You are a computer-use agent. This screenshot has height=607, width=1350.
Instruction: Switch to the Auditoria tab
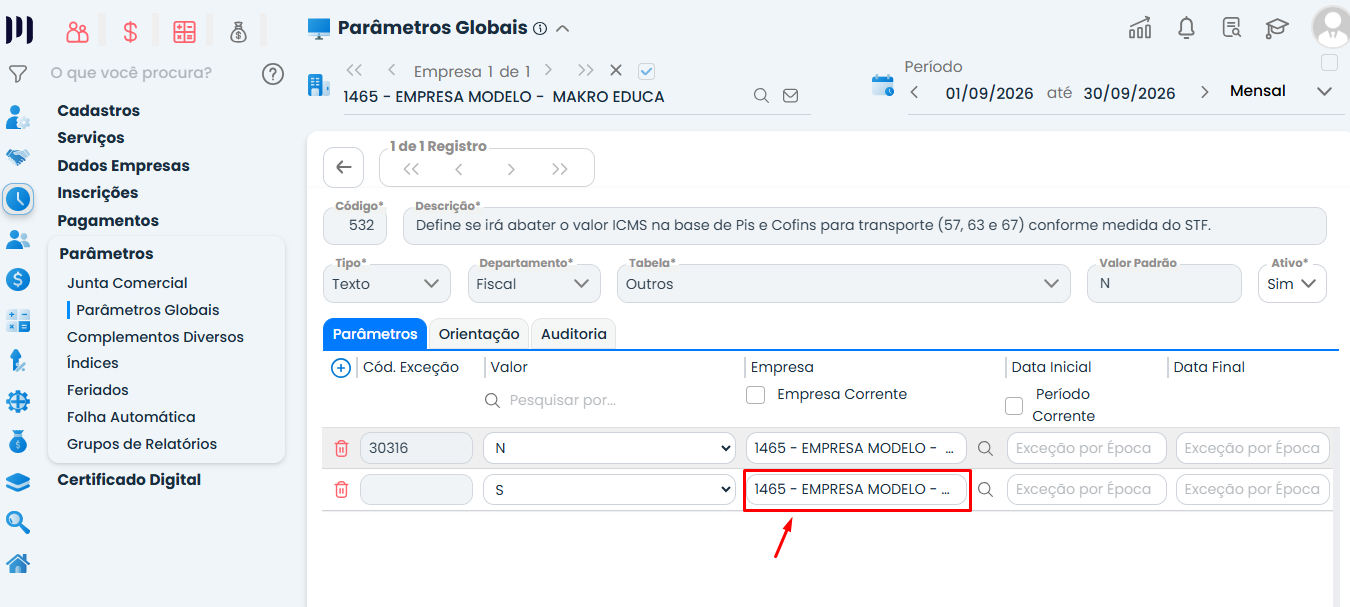coord(574,334)
